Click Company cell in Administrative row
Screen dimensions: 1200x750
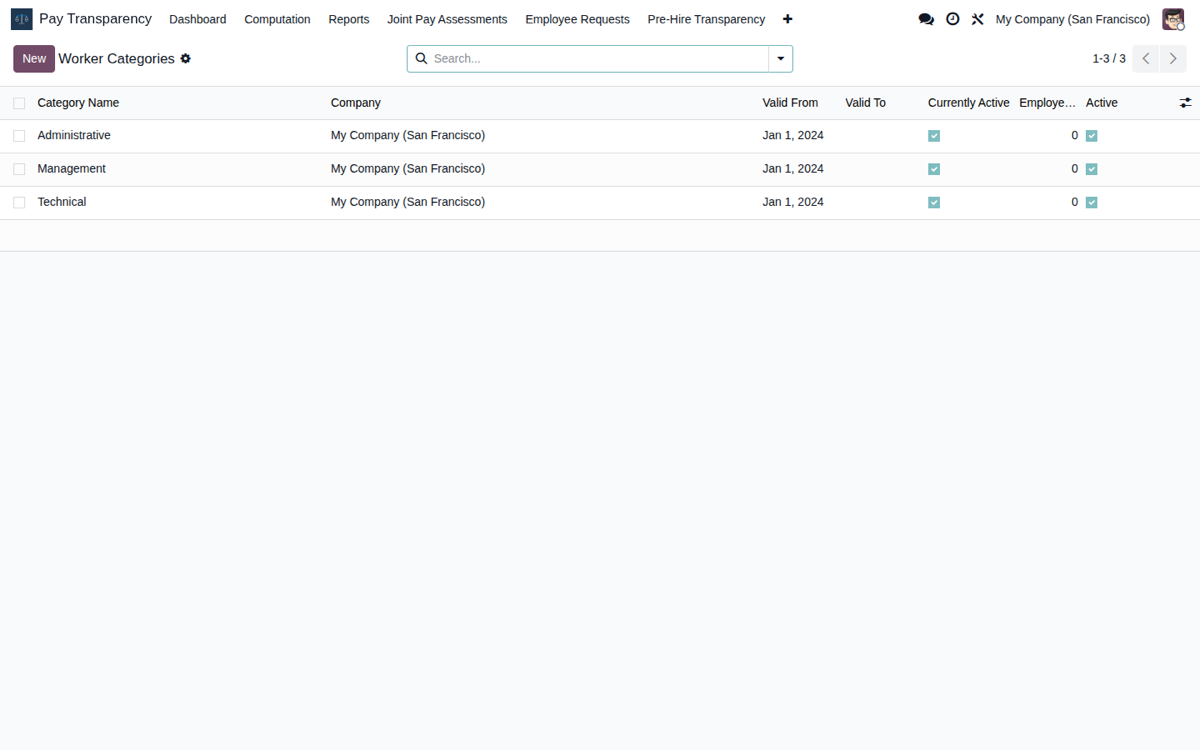click(x=408, y=136)
